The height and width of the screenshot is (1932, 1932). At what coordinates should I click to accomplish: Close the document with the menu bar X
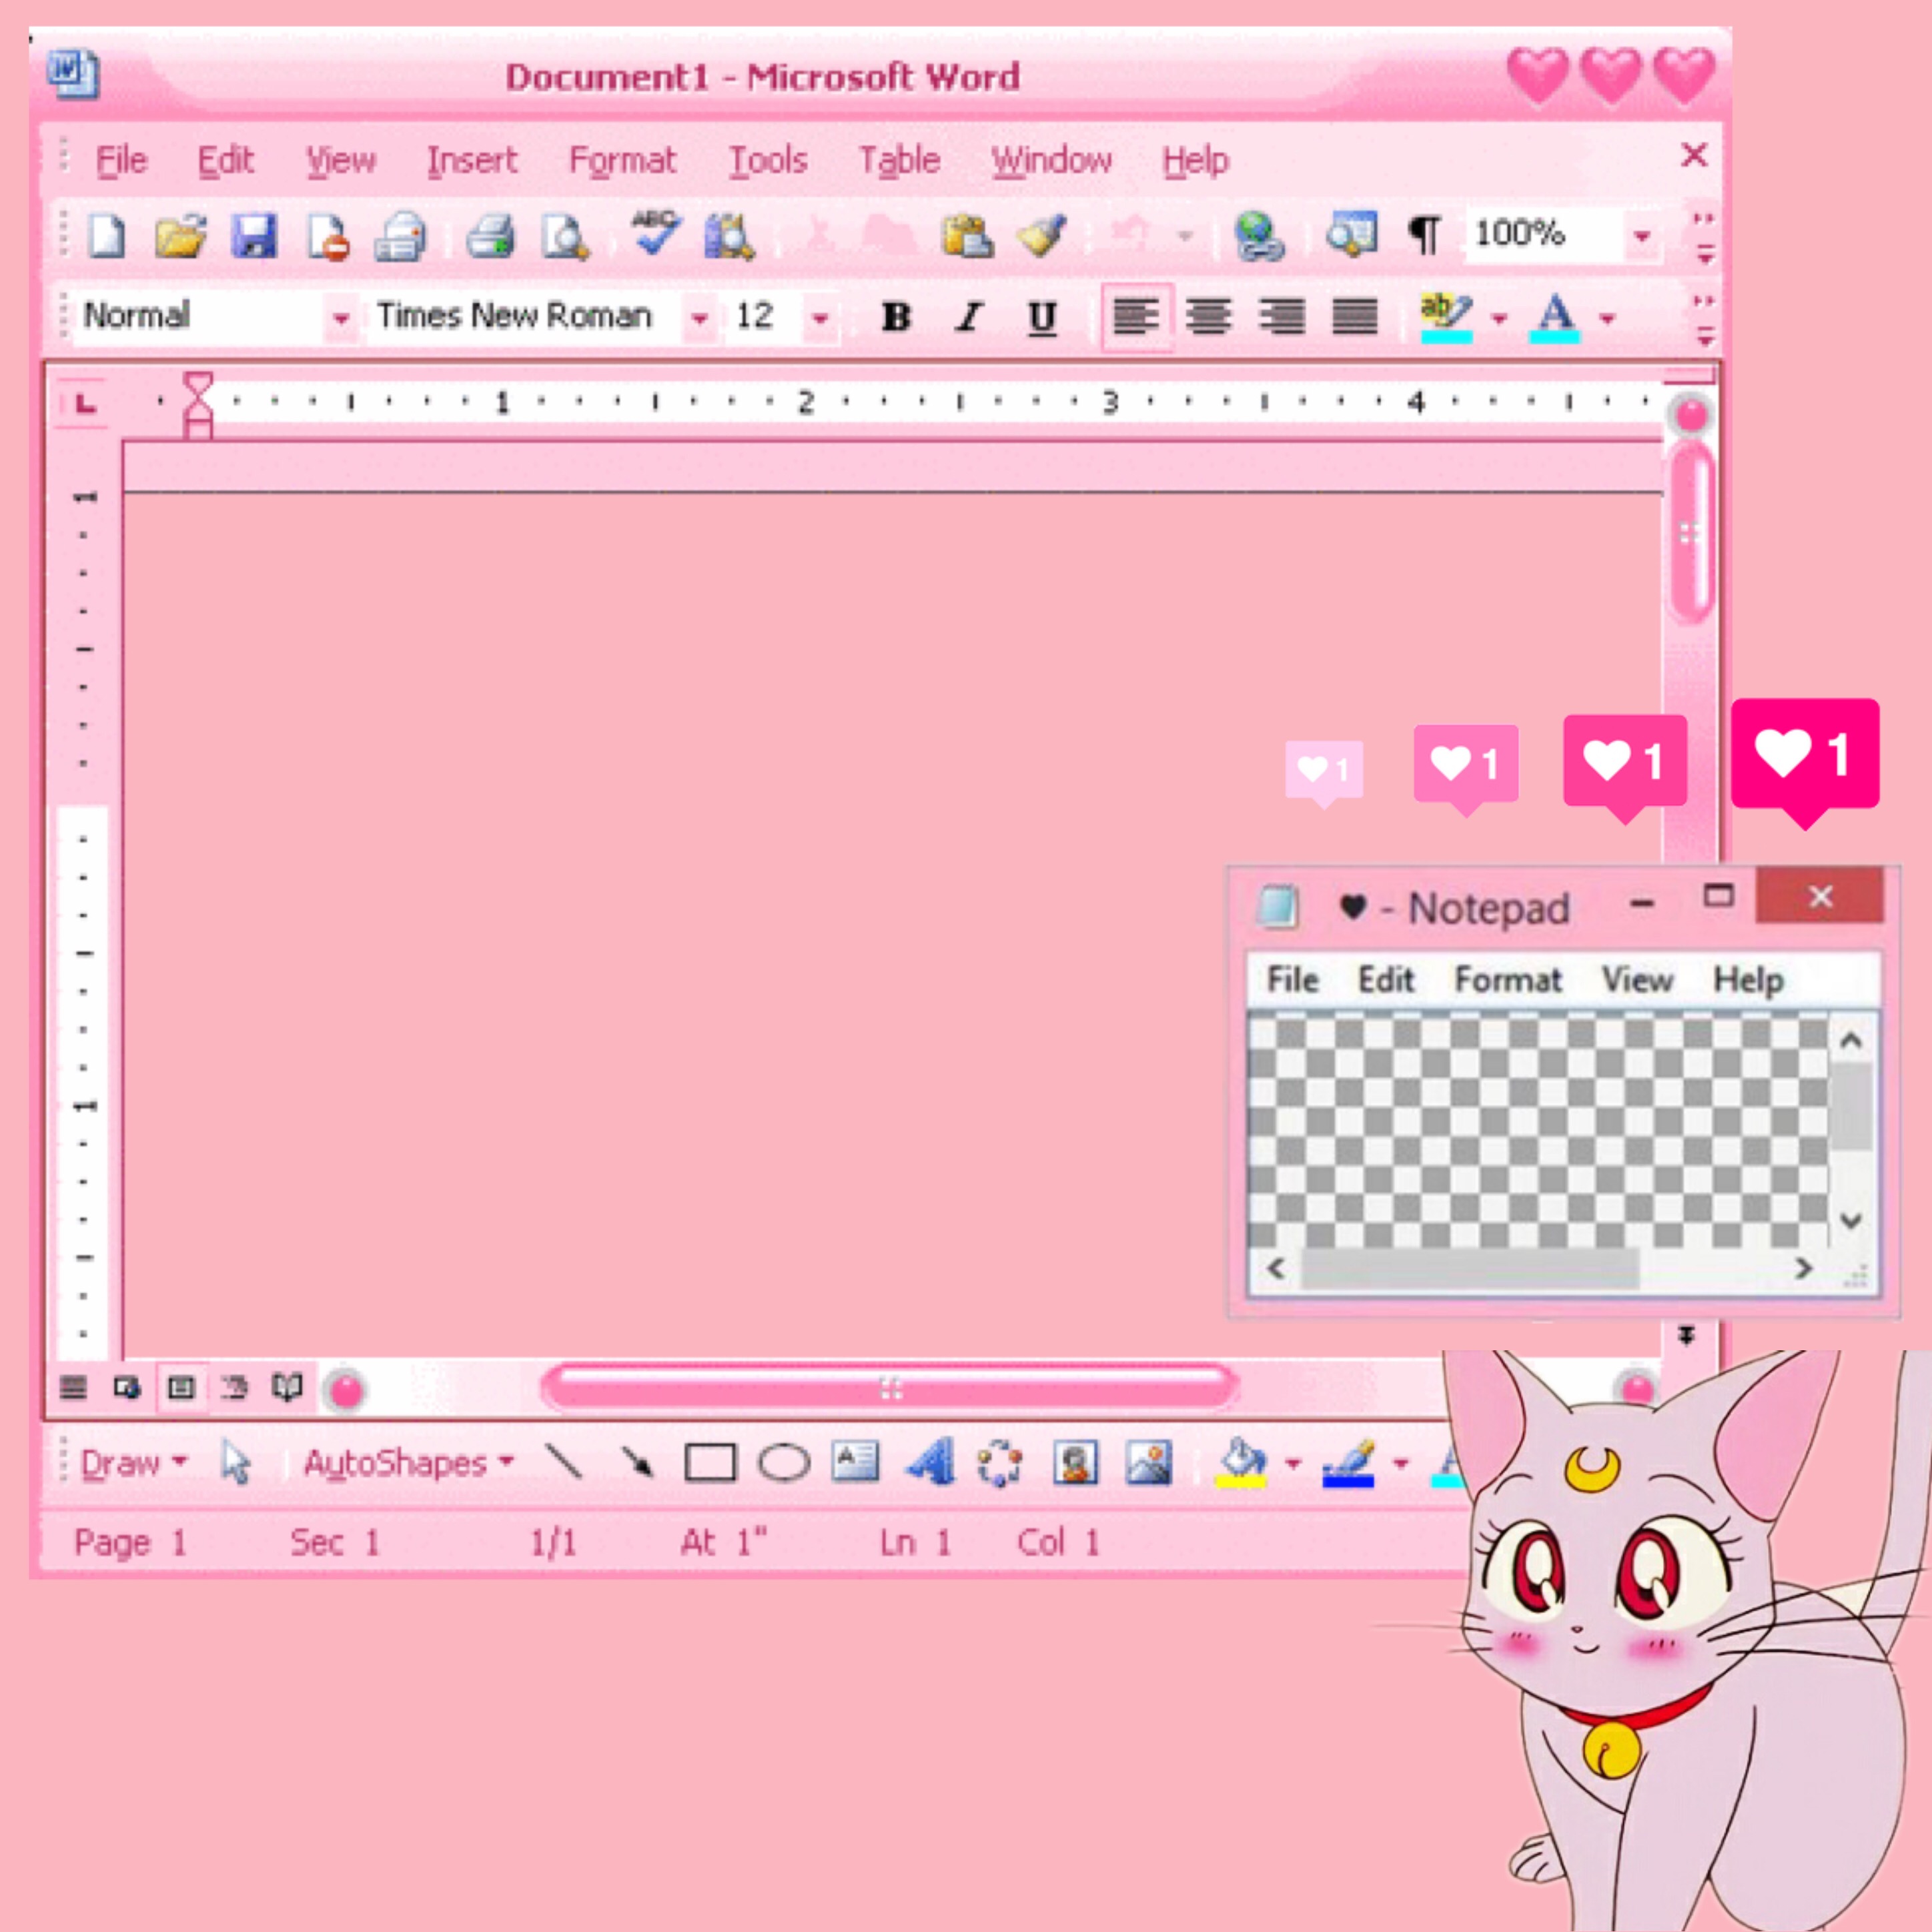tap(1694, 155)
